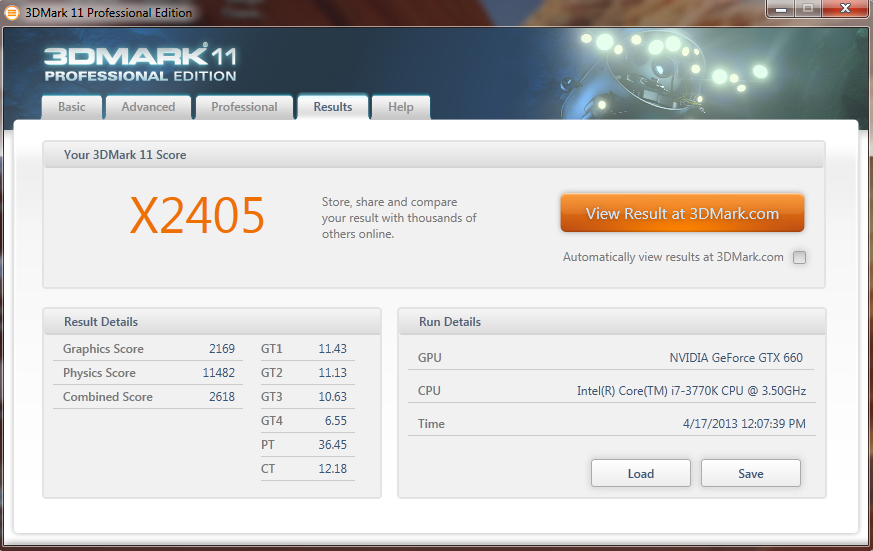The height and width of the screenshot is (551, 873).
Task: Enable automatically view results at 3DMark.com checkbox
Action: point(800,257)
